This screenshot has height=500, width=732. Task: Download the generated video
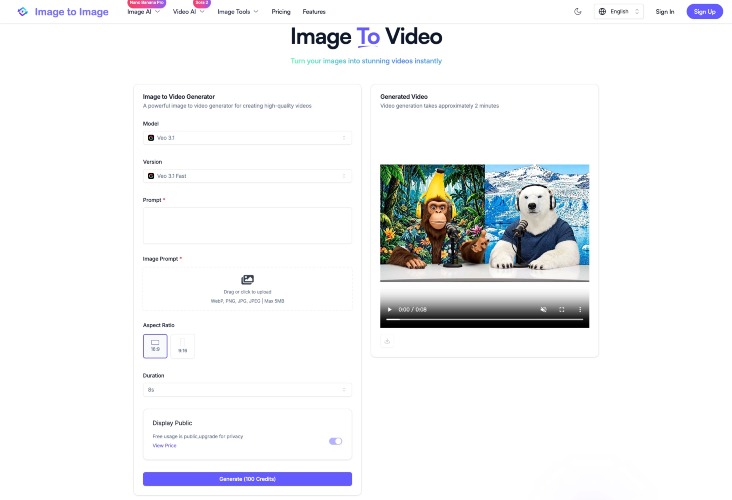(387, 341)
